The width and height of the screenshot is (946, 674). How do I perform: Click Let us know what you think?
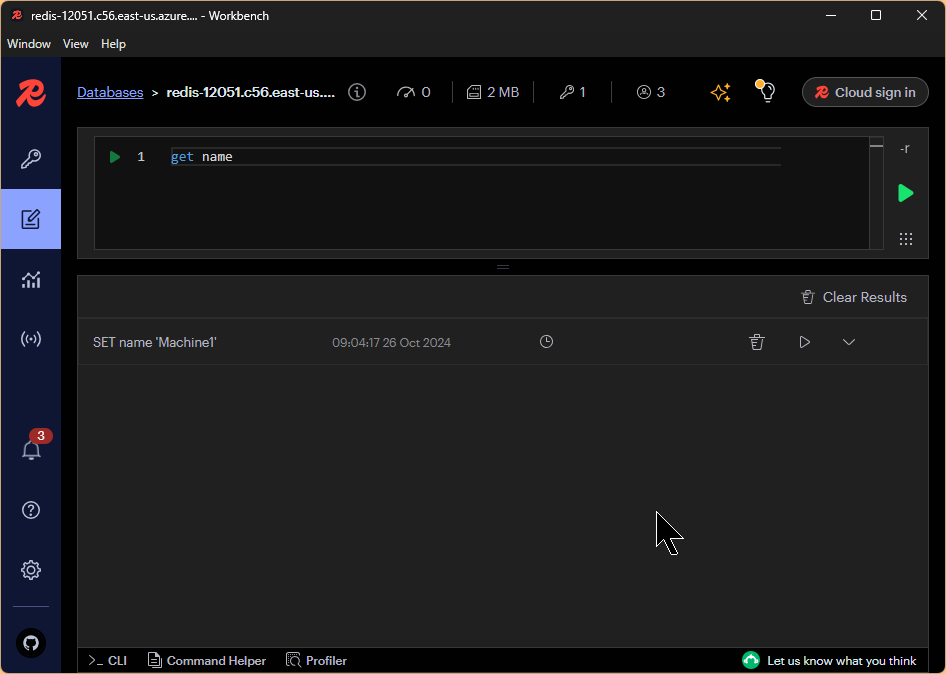coord(830,661)
